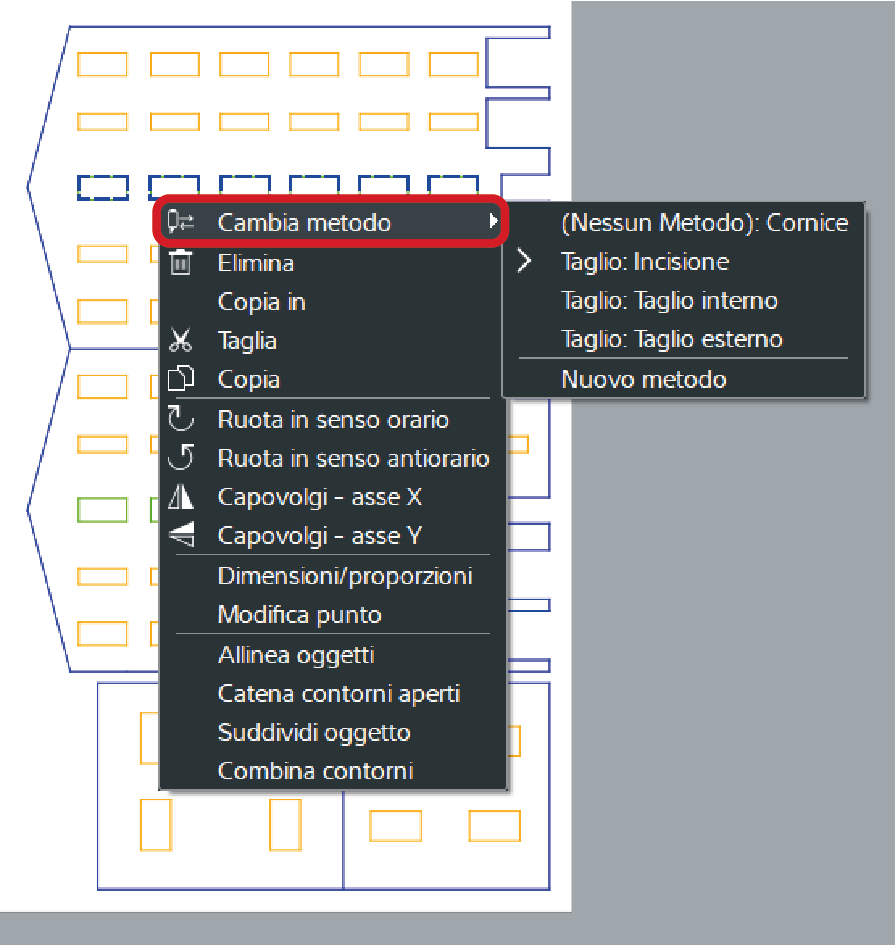Image resolution: width=895 pixels, height=946 pixels.
Task: Click the checkmark chevron beside Taglio: Incisione
Action: 524,261
